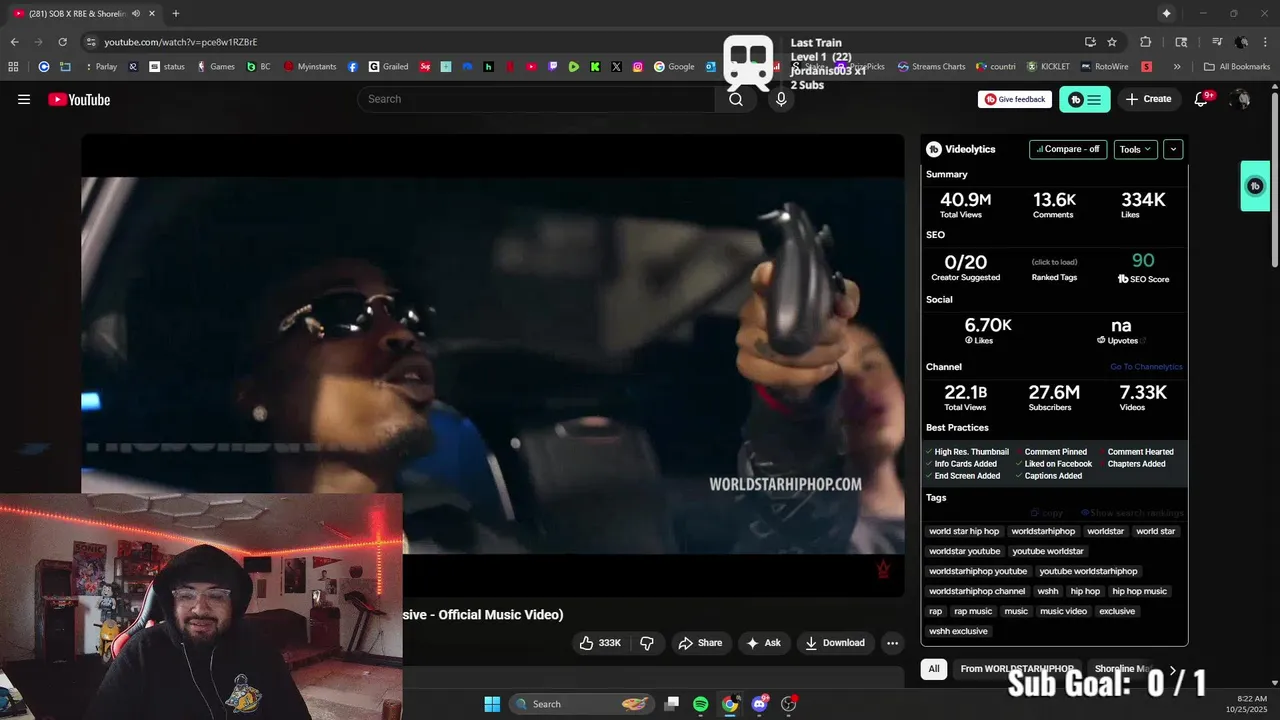
Task: Open Spotify from the taskbar
Action: (701, 704)
